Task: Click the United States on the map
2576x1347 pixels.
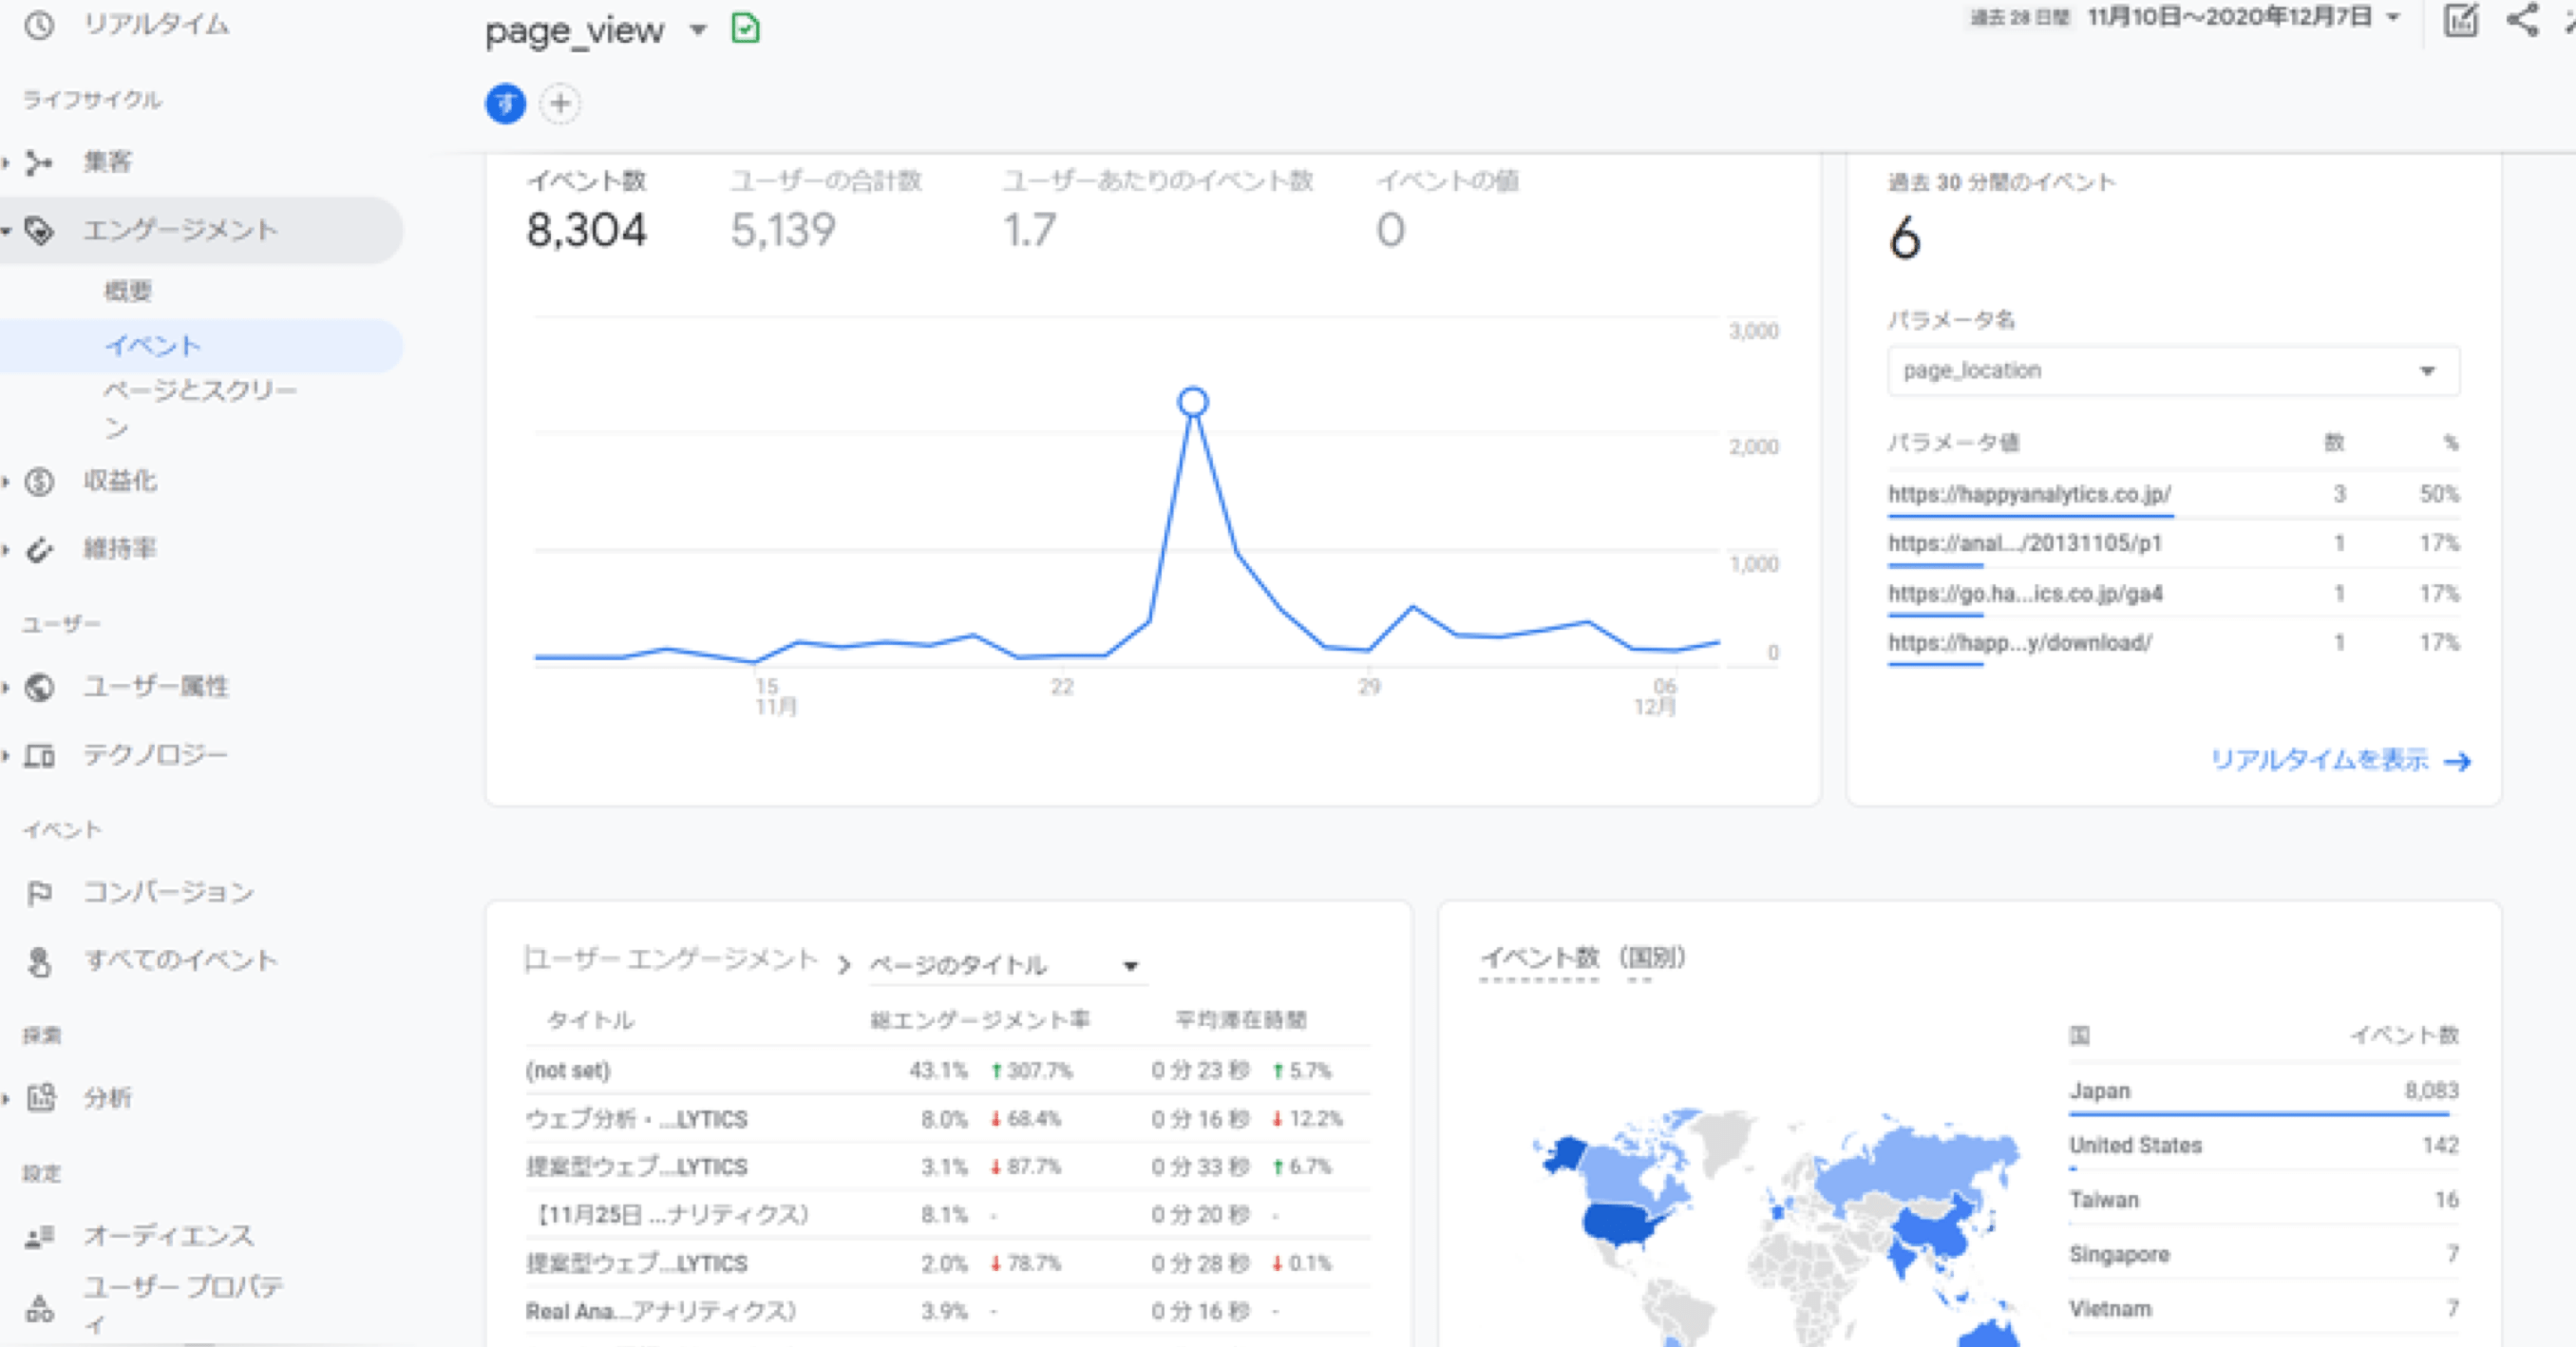Action: click(1622, 1224)
